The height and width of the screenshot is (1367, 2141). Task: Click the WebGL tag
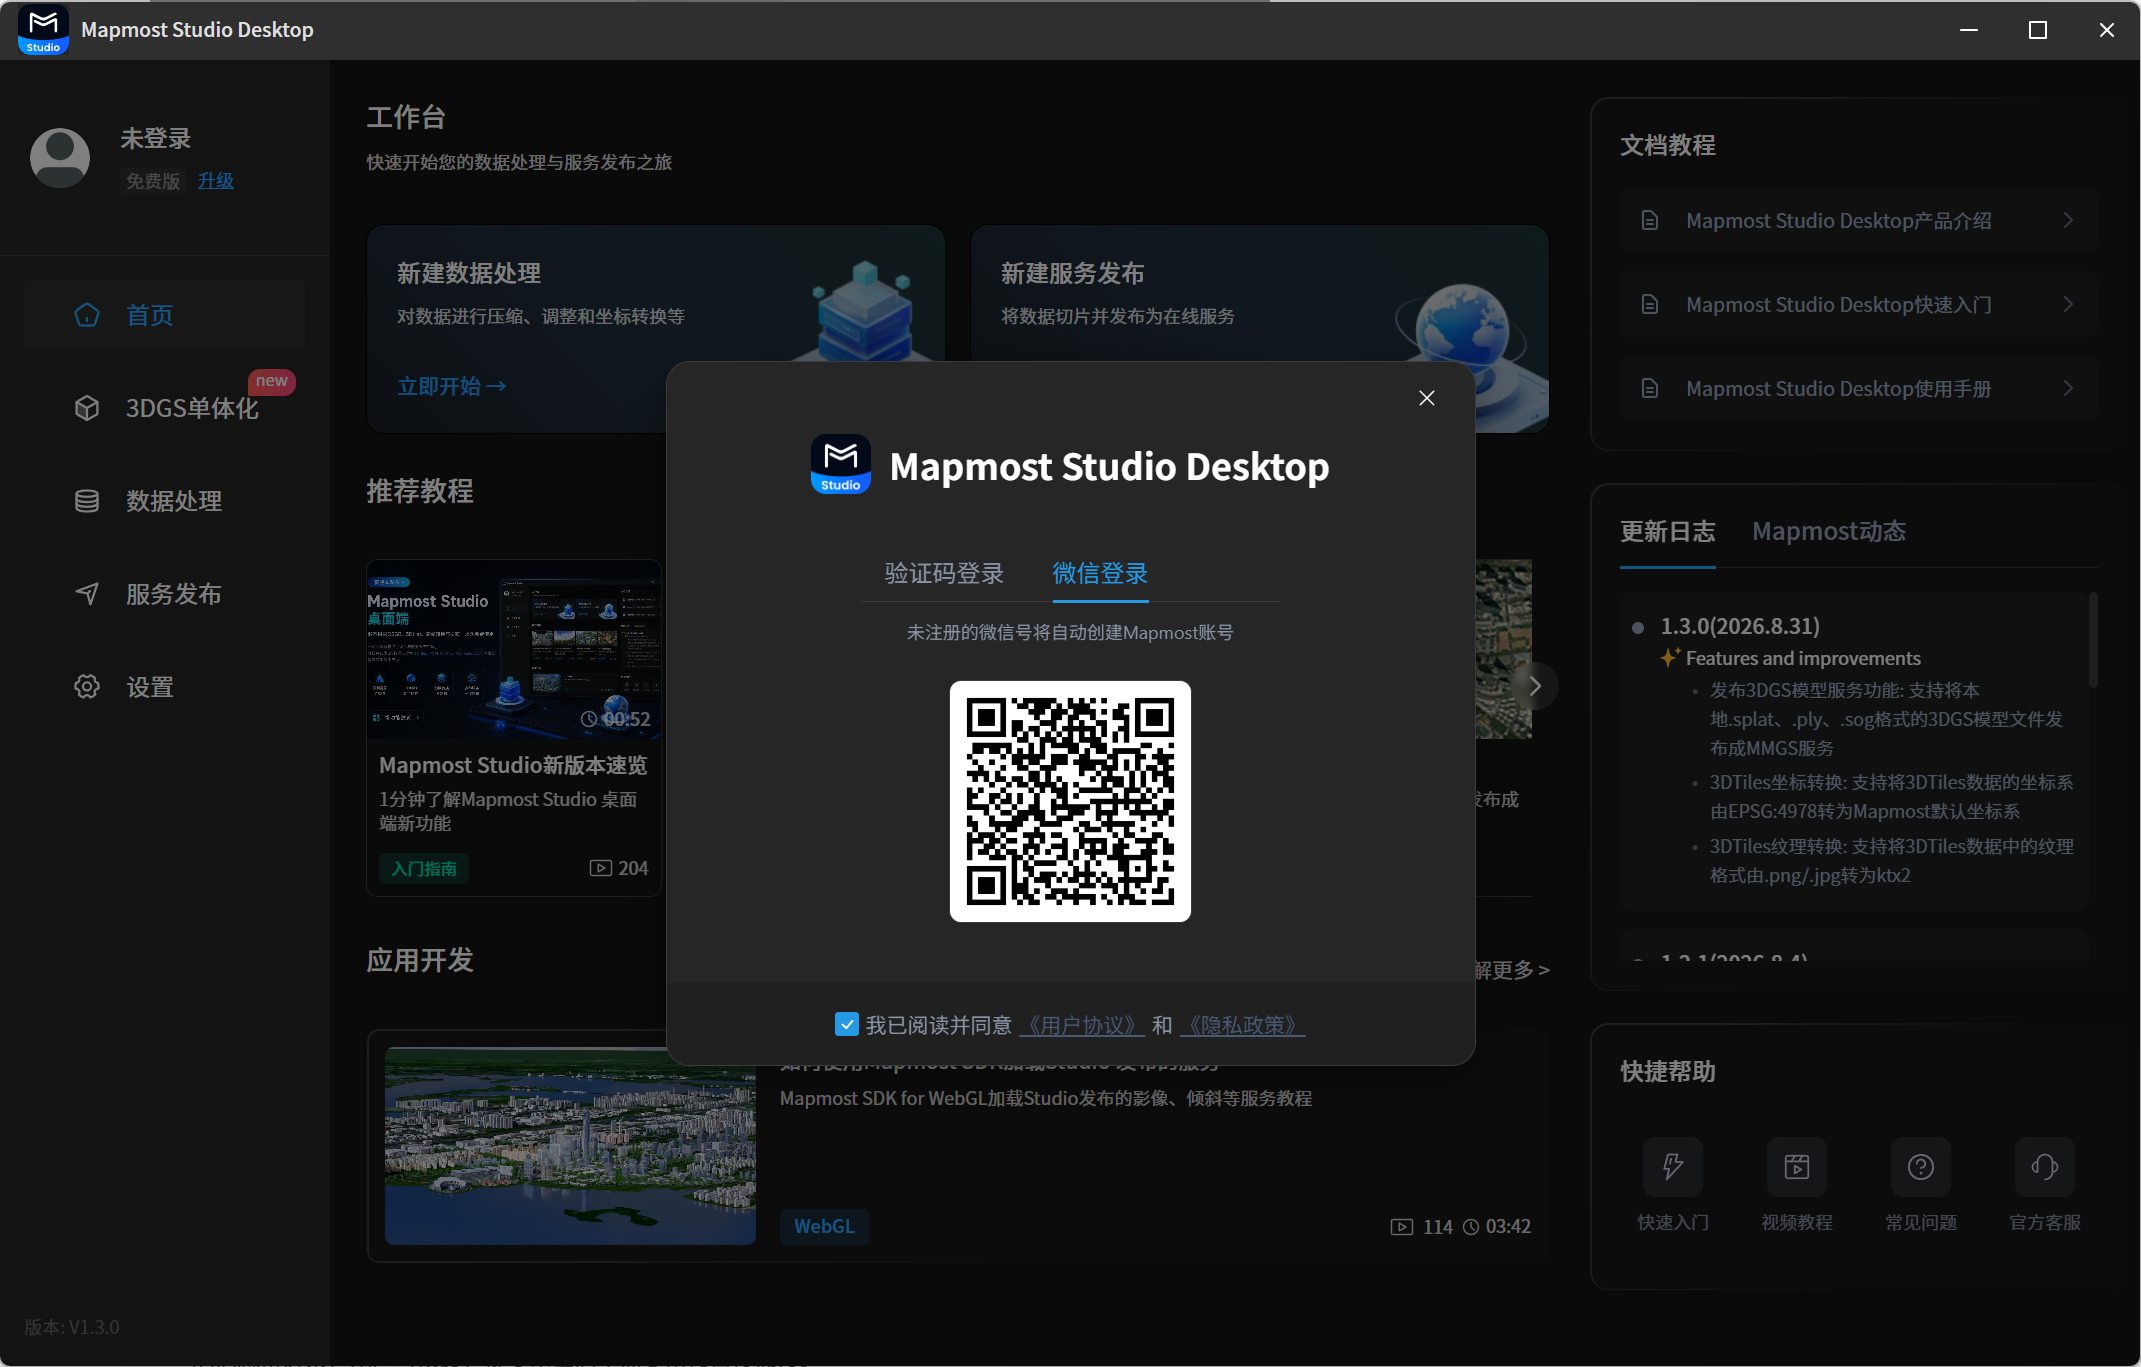pyautogui.click(x=824, y=1227)
